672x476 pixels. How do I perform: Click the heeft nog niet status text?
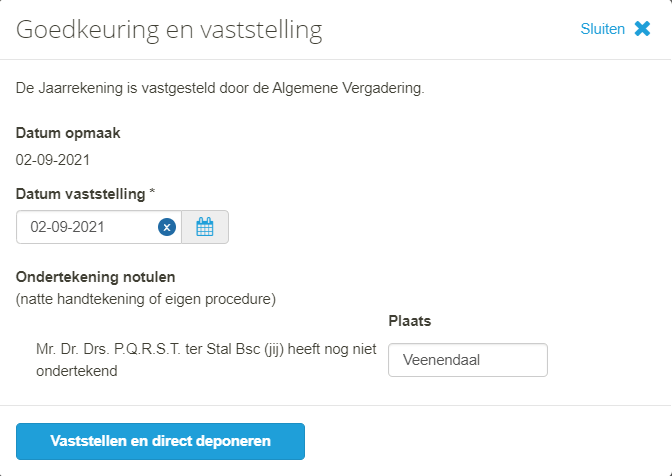[332, 349]
